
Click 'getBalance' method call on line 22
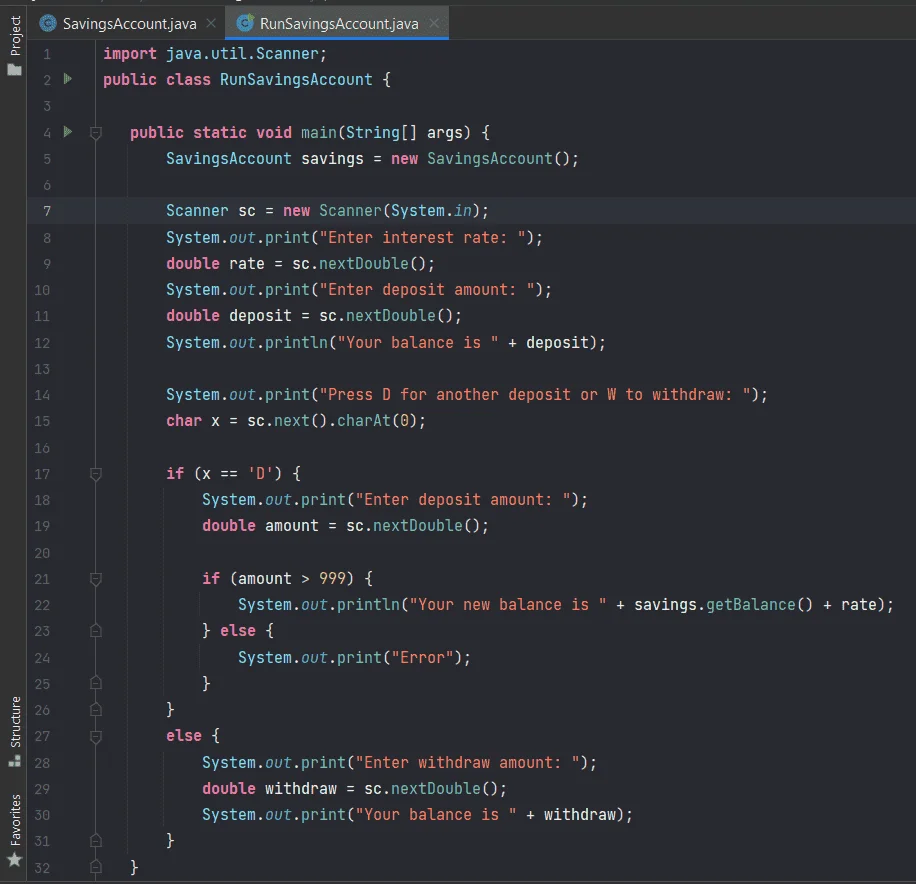click(x=751, y=605)
